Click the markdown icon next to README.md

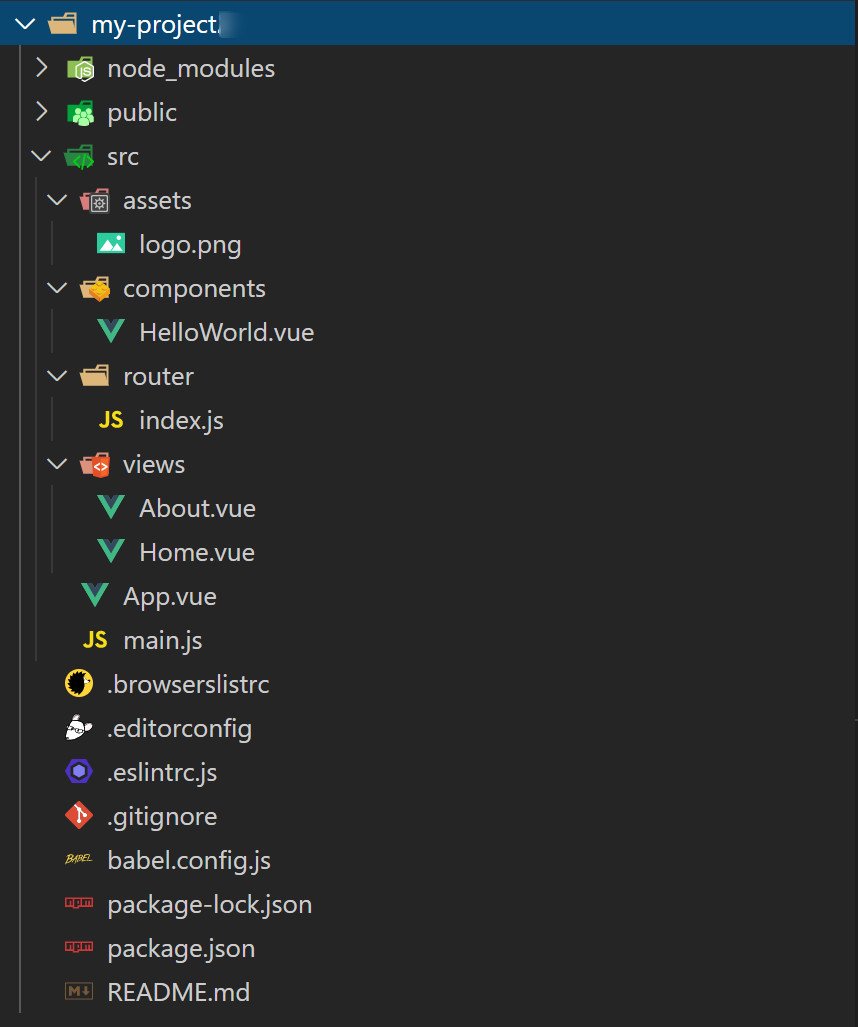79,991
